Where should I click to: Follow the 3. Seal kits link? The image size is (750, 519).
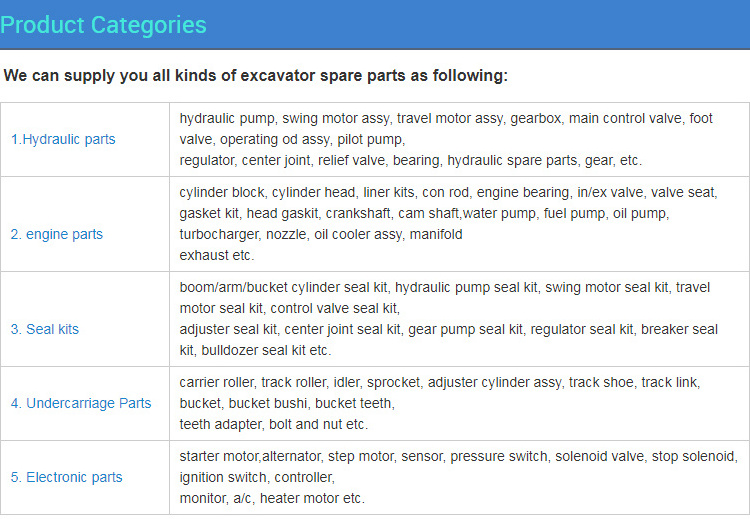click(x=45, y=329)
